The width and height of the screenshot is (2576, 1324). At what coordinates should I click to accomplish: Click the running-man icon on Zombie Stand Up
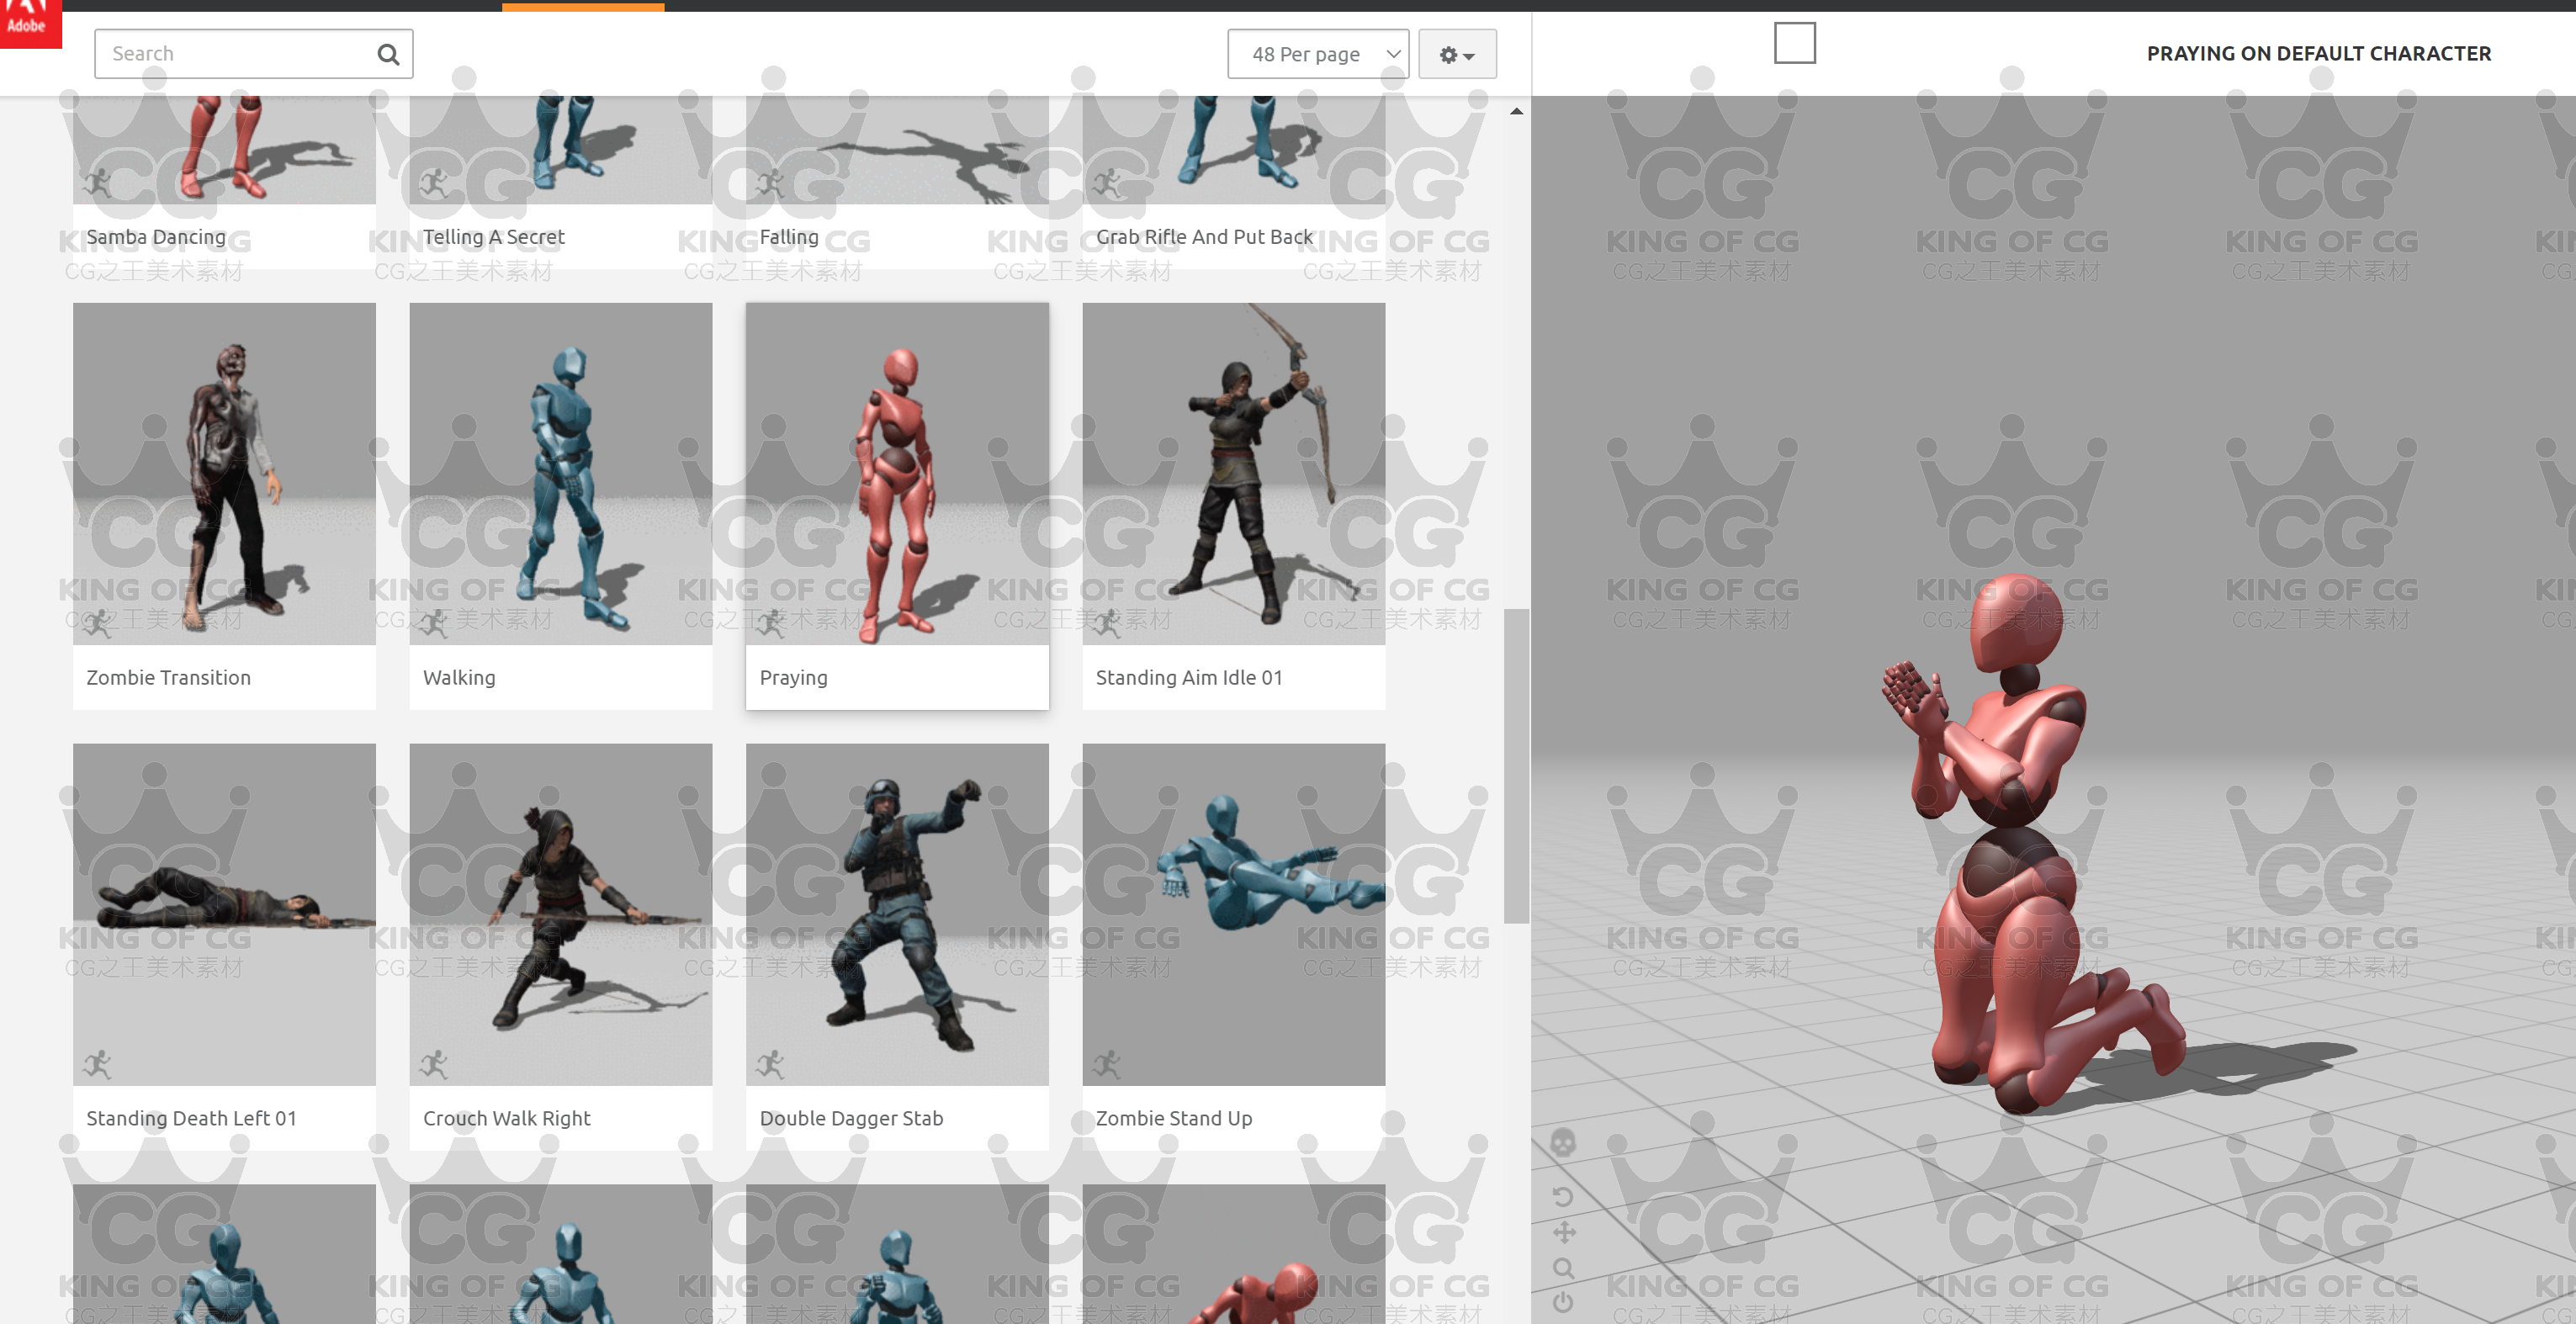coord(1107,1064)
